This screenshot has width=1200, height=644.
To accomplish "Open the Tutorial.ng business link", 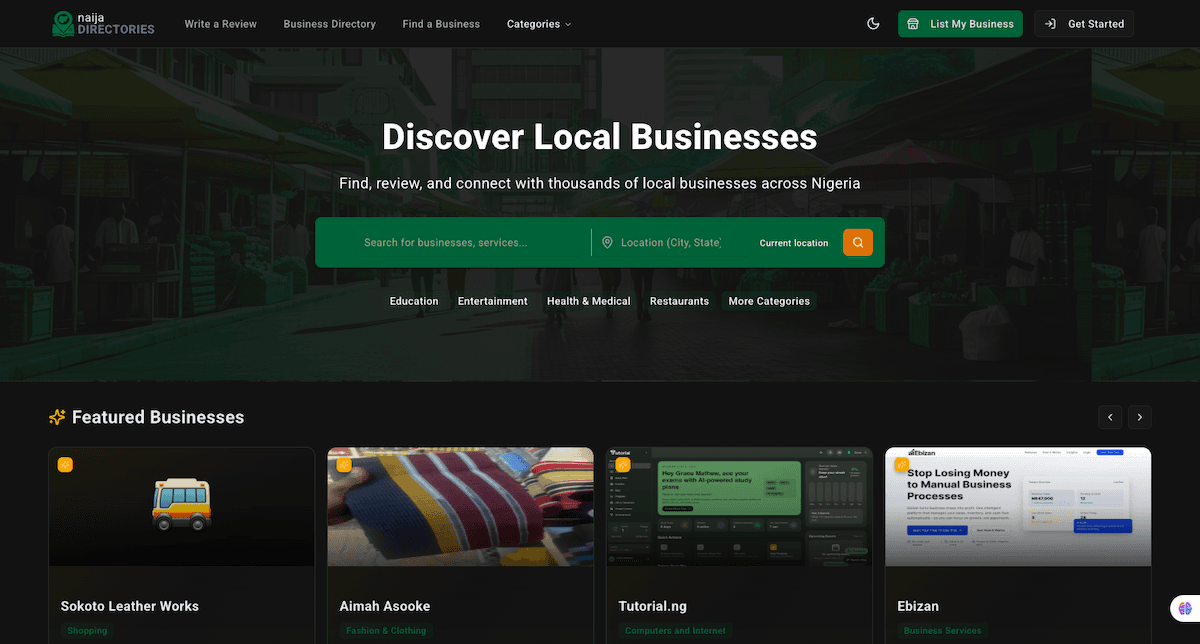I will [652, 606].
